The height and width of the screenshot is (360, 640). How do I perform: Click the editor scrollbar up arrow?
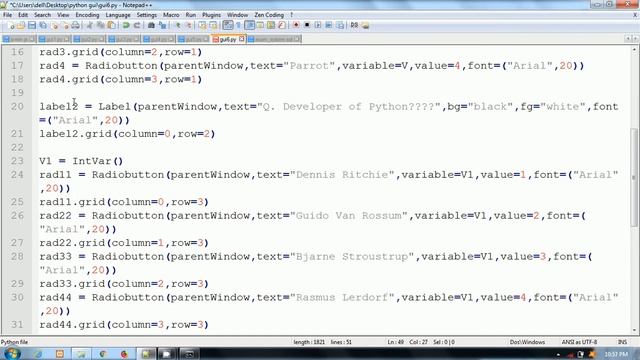[x=635, y=49]
